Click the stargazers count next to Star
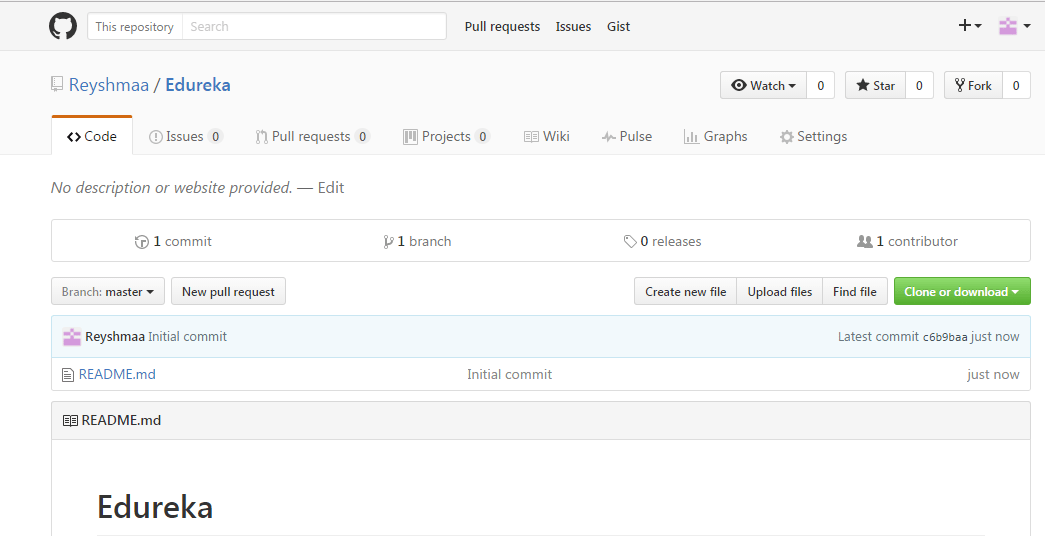Screen dimensions: 1045x536 [x=919, y=85]
